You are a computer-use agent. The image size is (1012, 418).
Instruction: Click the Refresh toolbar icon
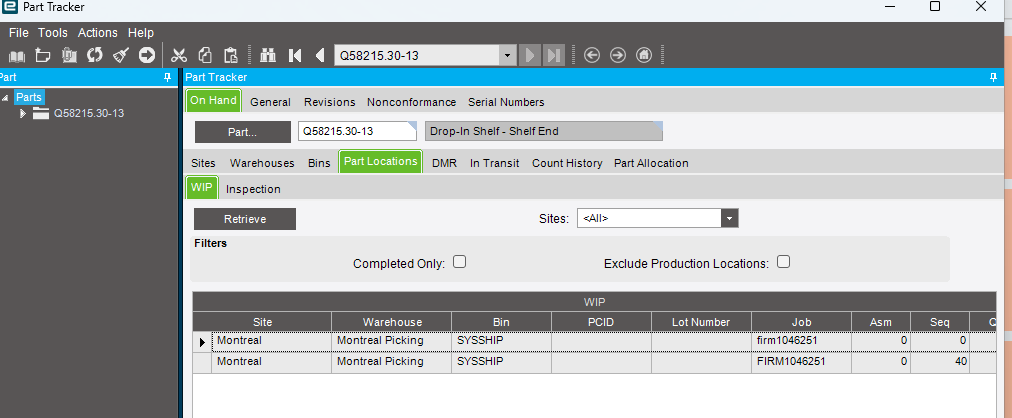(95, 55)
